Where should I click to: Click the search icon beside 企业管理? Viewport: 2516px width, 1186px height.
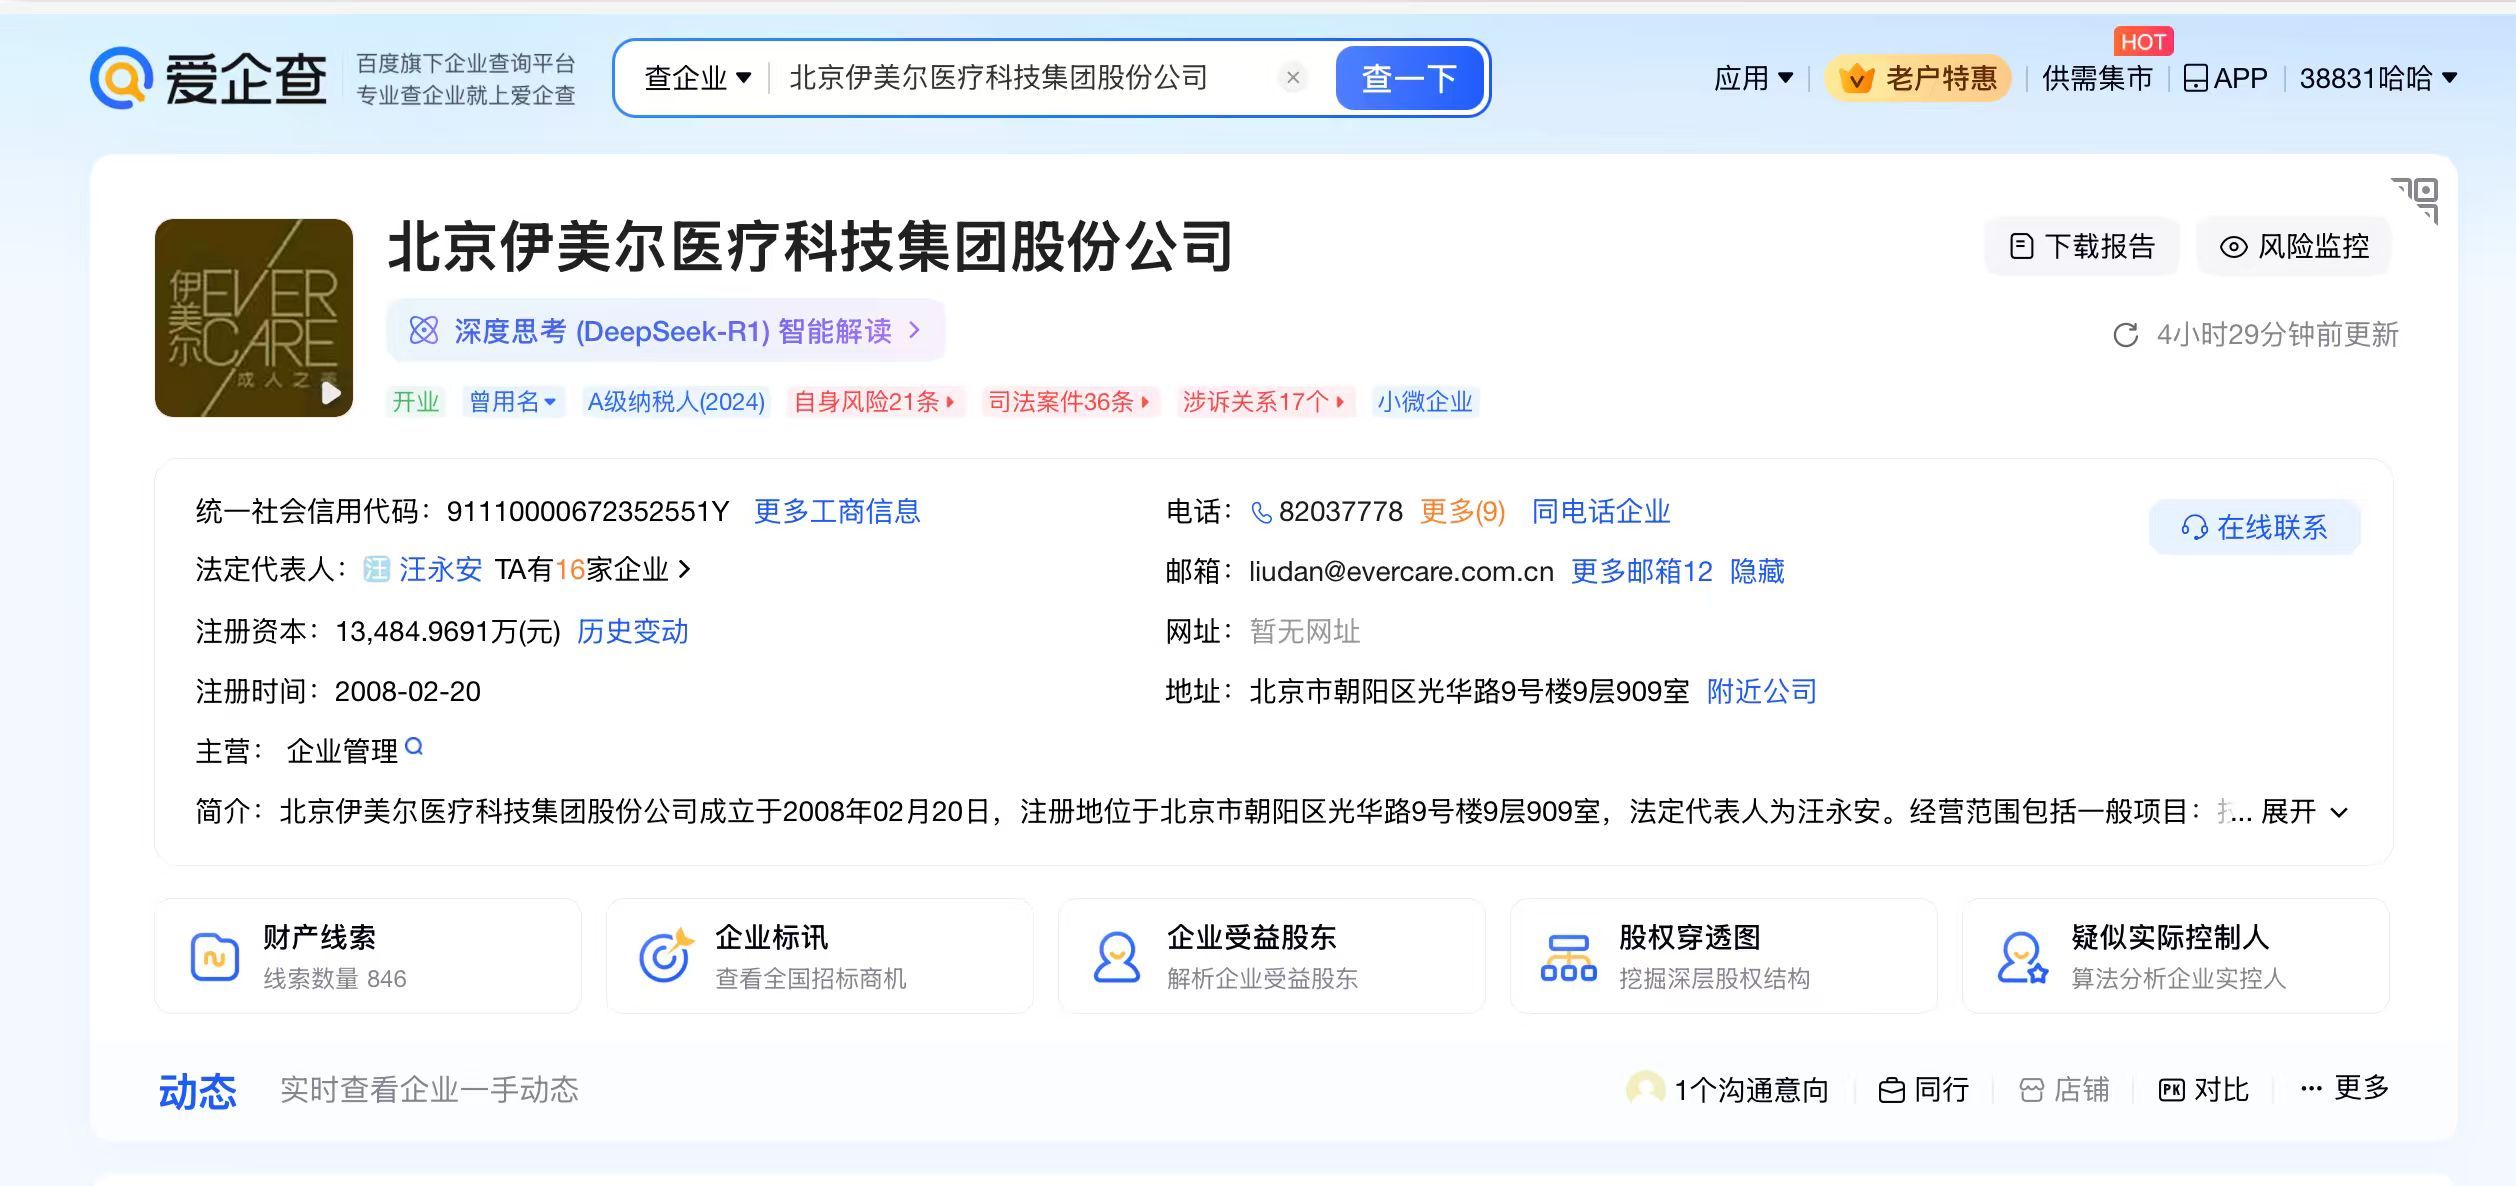coord(414,746)
